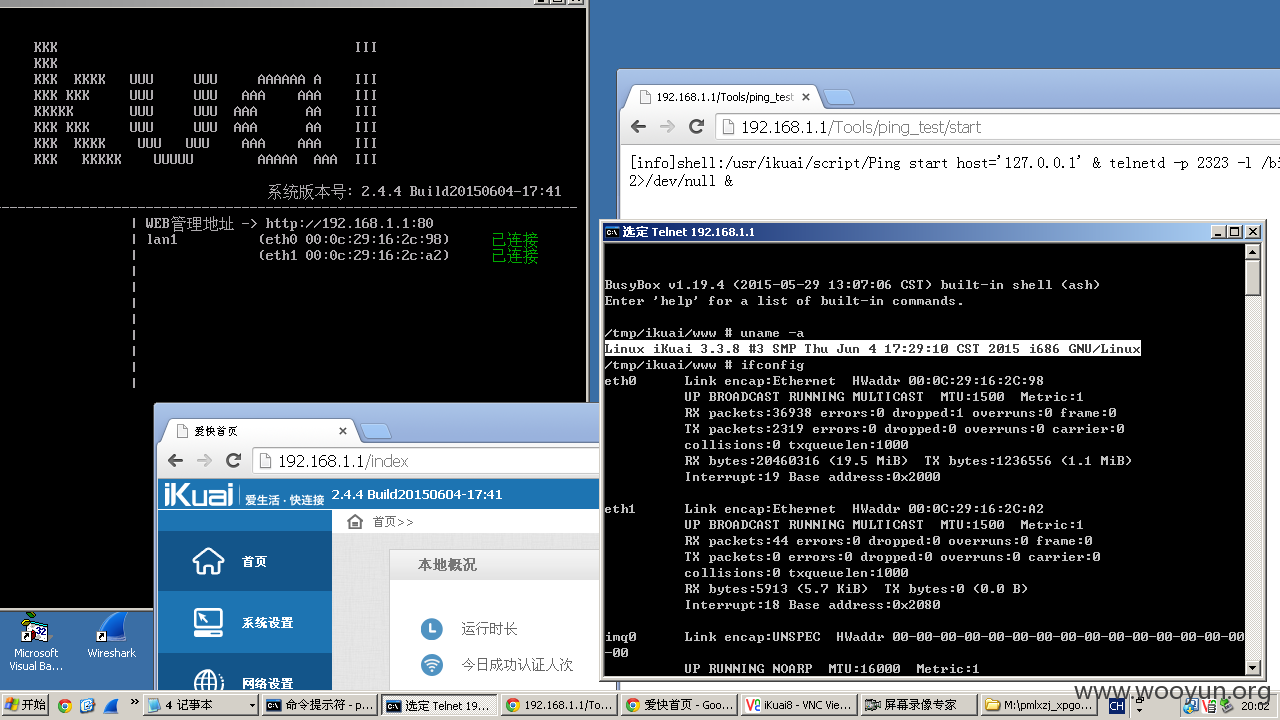Switch to 命令提示符 taskbar window
The image size is (1280, 720).
(x=320, y=705)
